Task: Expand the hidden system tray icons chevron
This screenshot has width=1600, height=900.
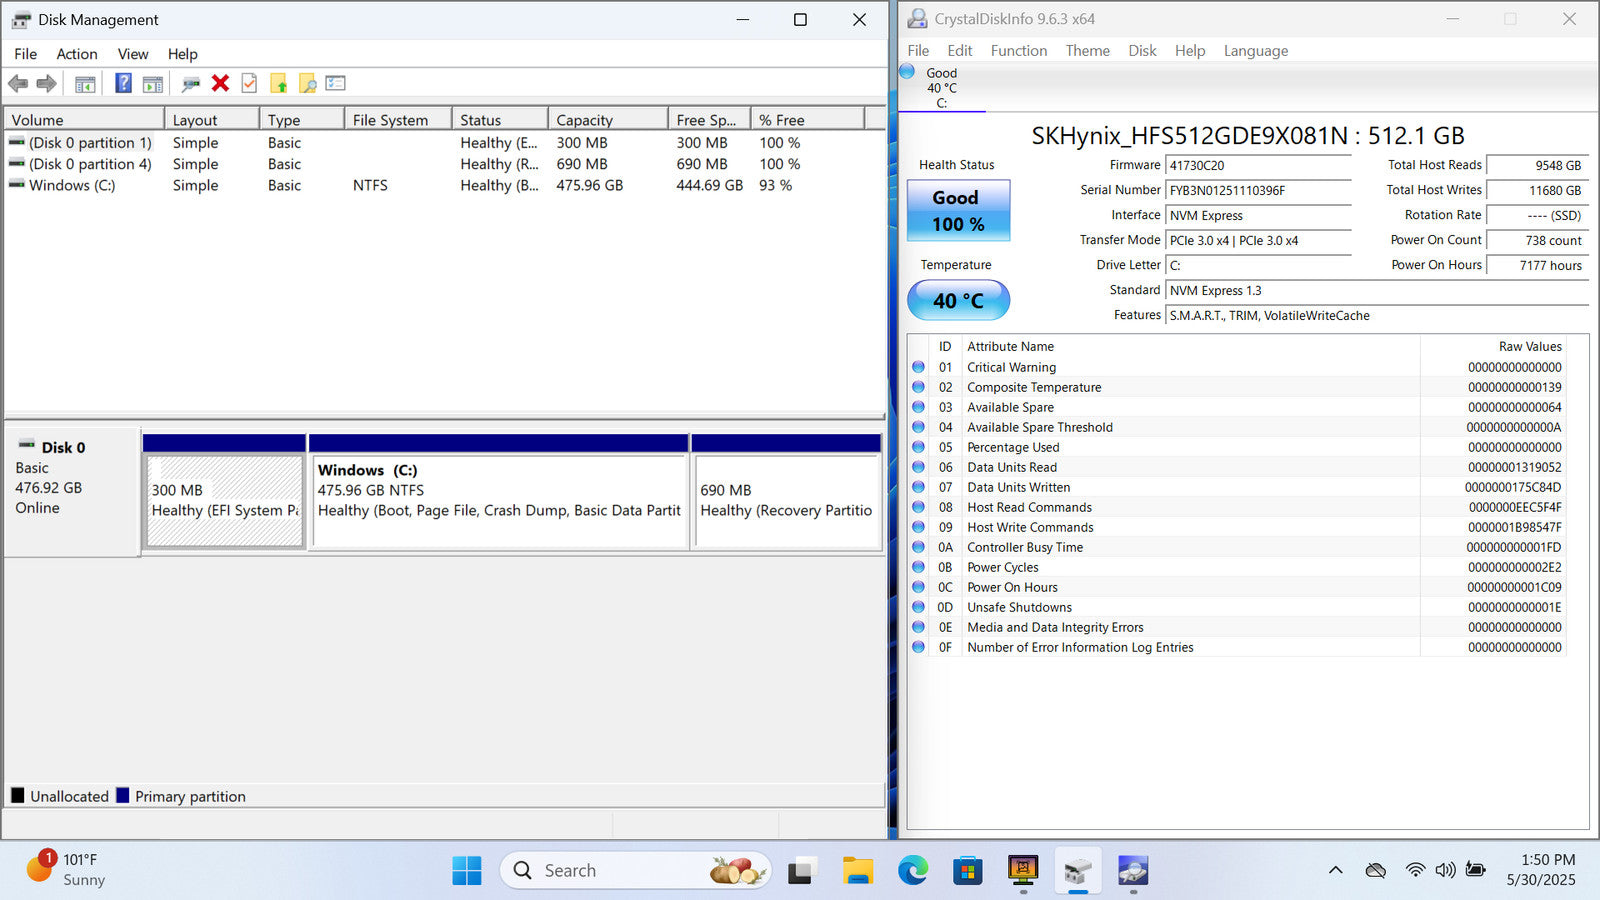Action: pyautogui.click(x=1335, y=871)
